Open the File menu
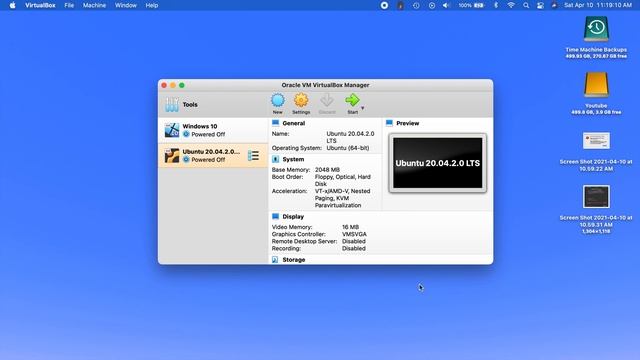Screen dimensions: 640x360 tap(69, 5)
